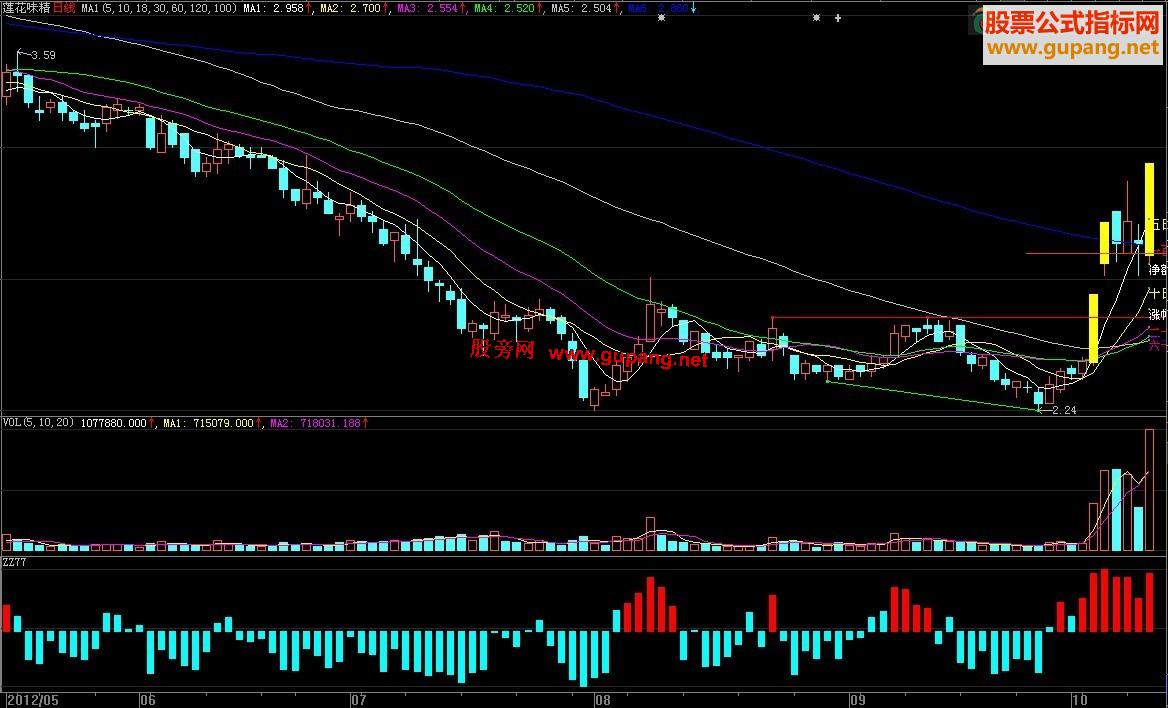Click the stock name 莲花味精
This screenshot has height=708, width=1168.
(27, 8)
